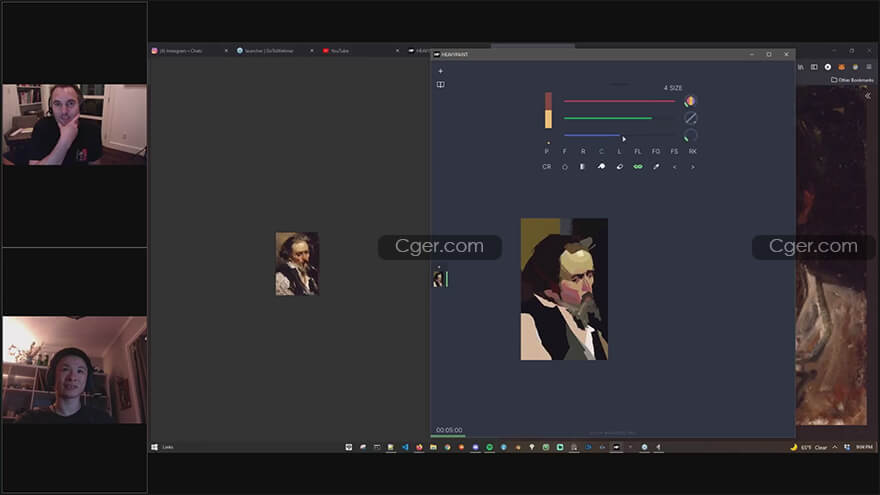The height and width of the screenshot is (495, 880).
Task: Click the weather 65°F Clear tray item
Action: (x=809, y=447)
